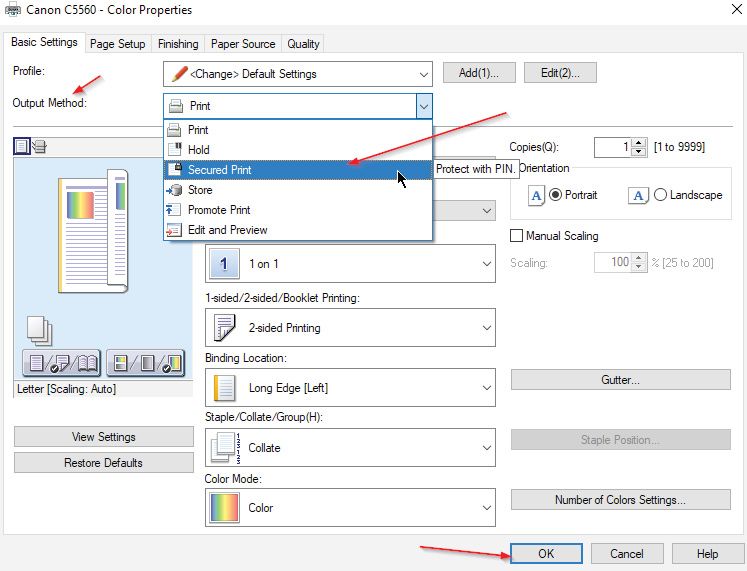Click the Canon printer title bar icon

pyautogui.click(x=13, y=10)
